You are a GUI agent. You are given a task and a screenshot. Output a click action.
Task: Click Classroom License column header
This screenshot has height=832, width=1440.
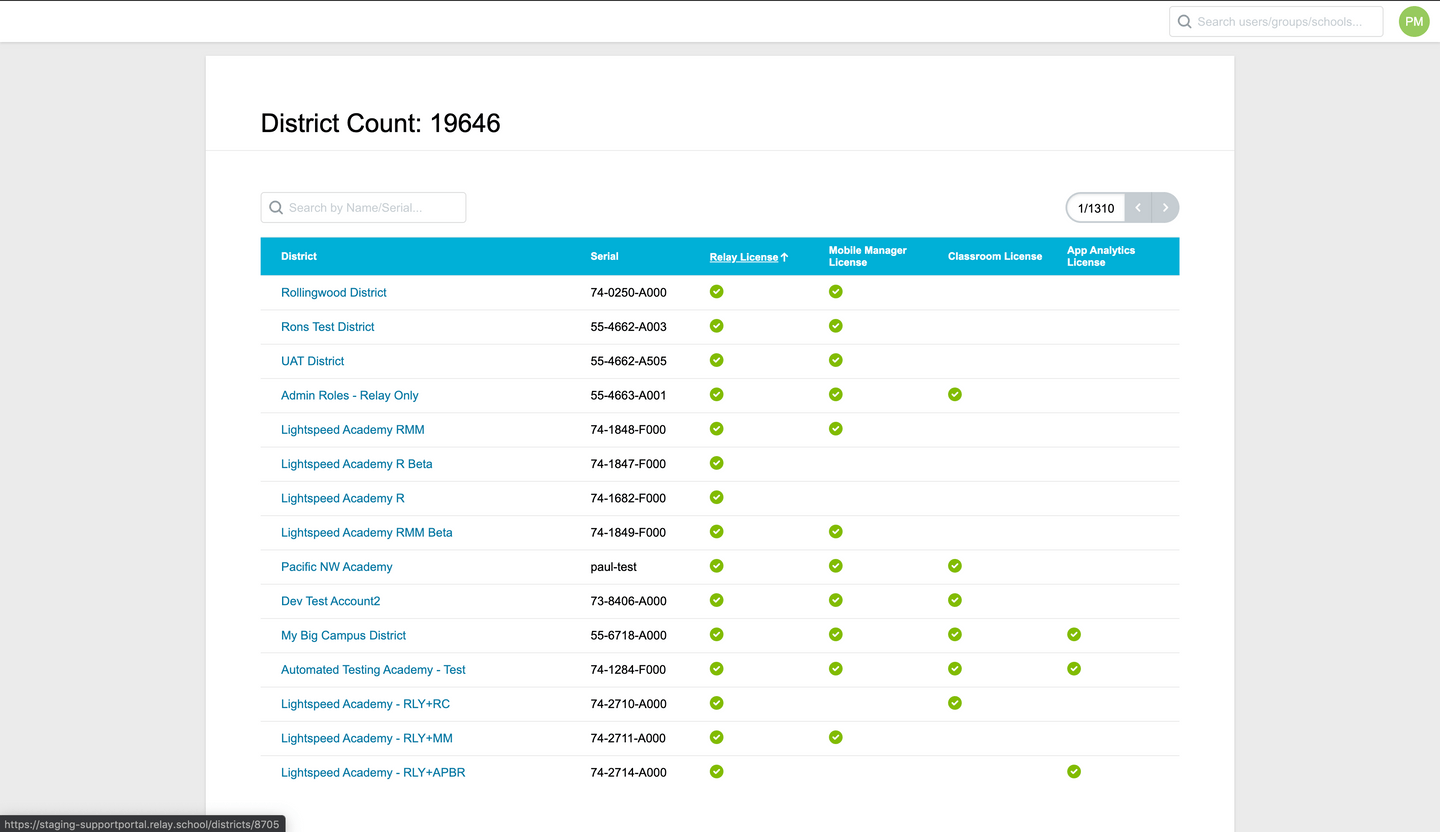(995, 256)
